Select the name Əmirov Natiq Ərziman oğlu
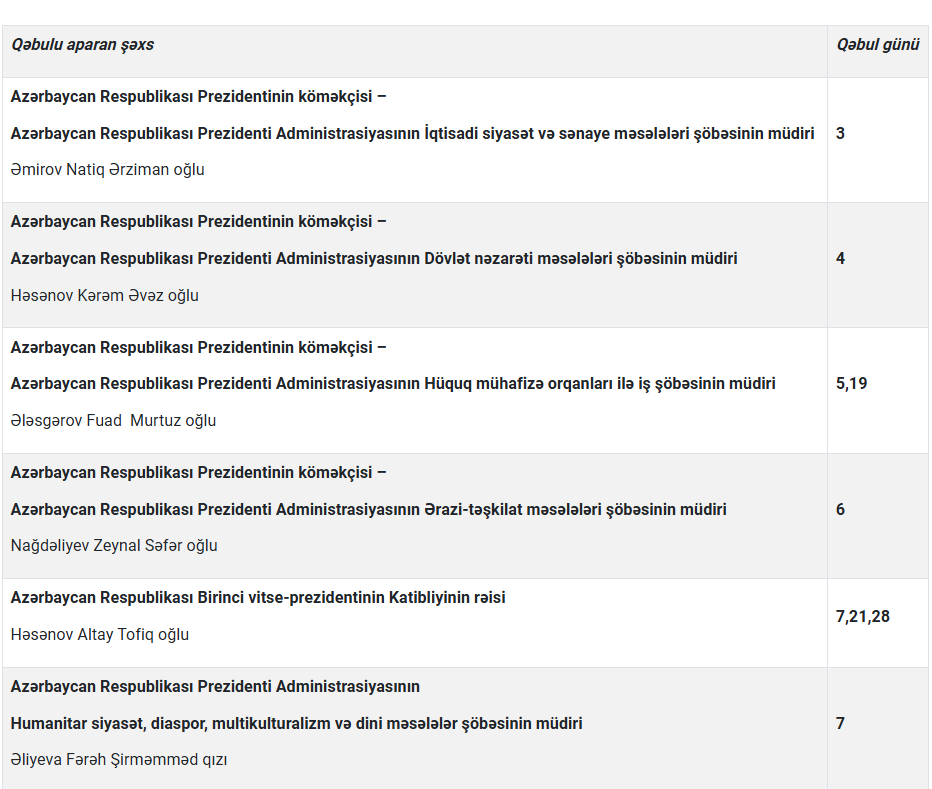 (x=107, y=170)
